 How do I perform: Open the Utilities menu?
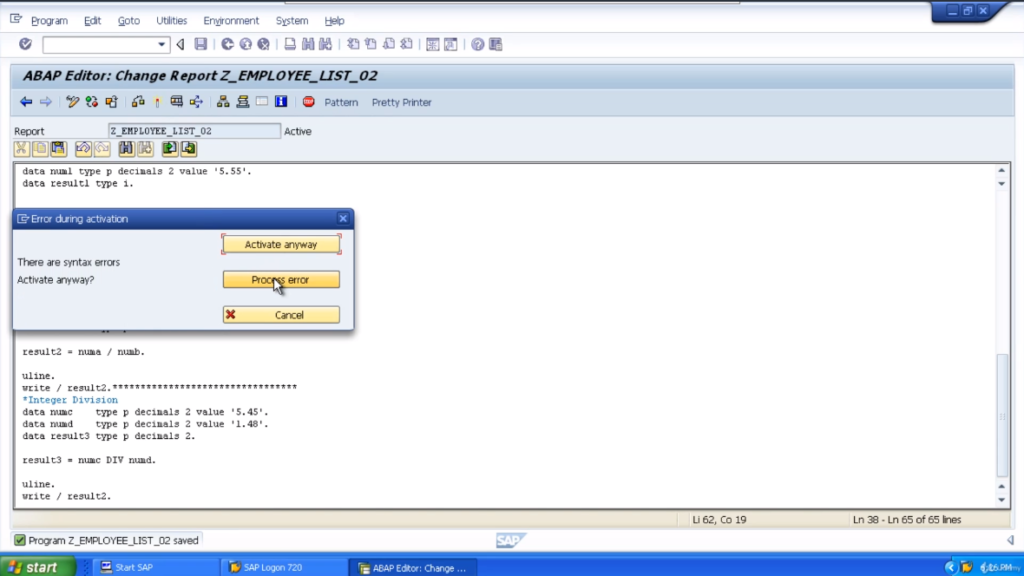click(x=171, y=21)
